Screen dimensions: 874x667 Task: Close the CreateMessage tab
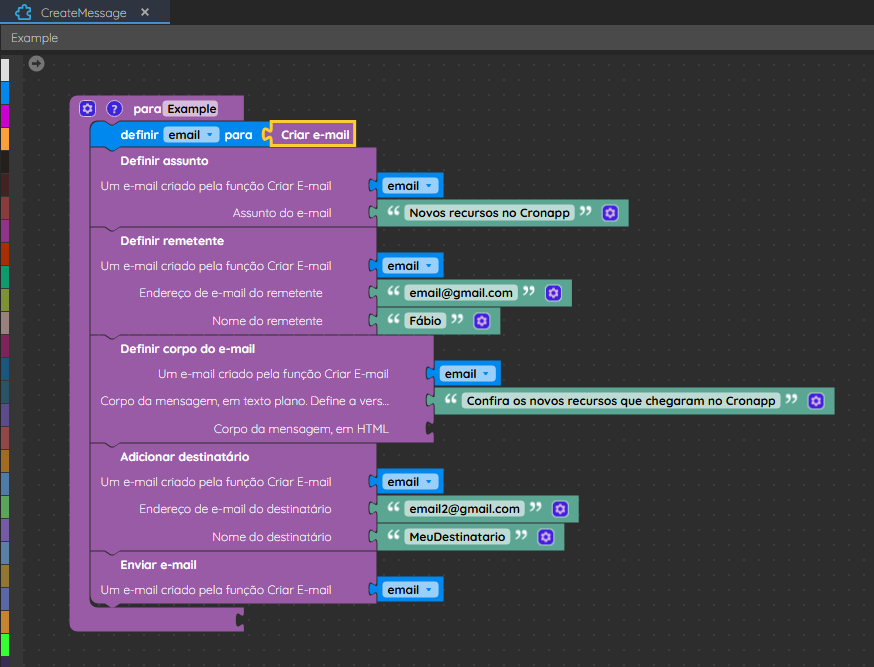pos(145,12)
